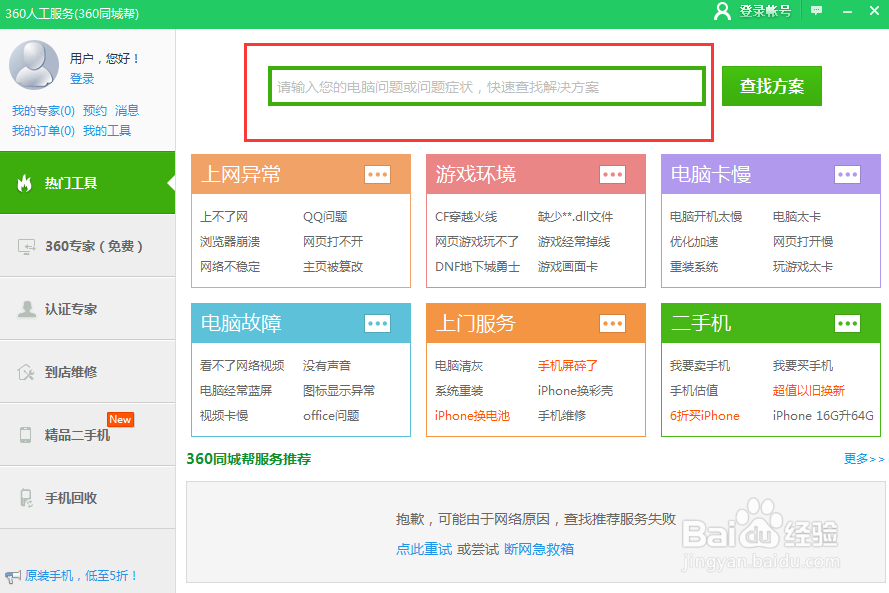Select 没有声音 entry
The image size is (889, 593).
[327, 366]
